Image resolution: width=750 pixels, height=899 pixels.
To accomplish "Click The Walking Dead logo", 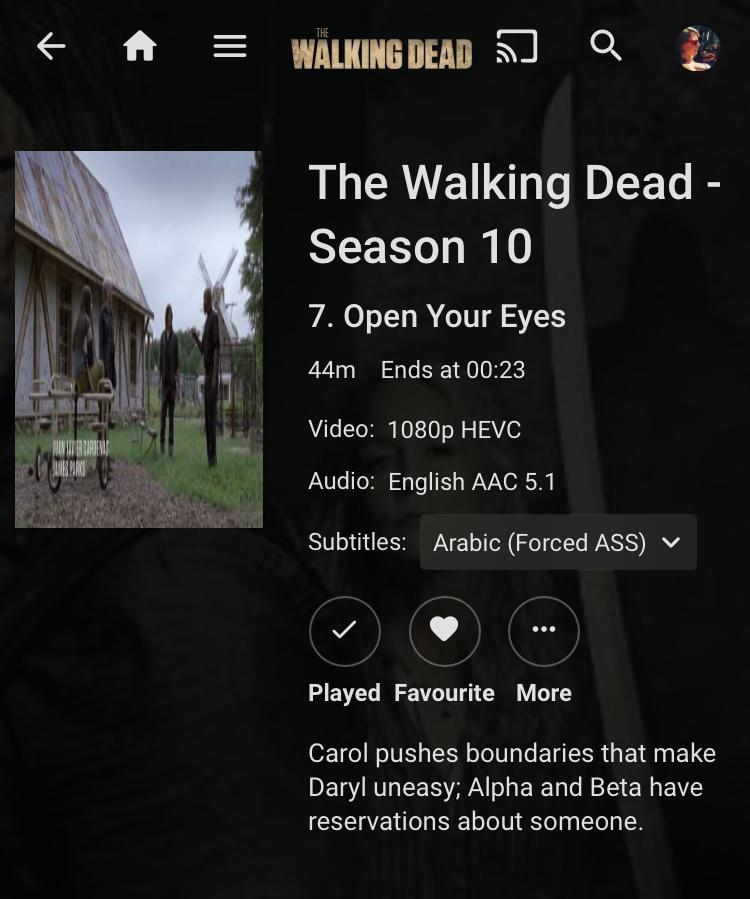I will pyautogui.click(x=381, y=49).
